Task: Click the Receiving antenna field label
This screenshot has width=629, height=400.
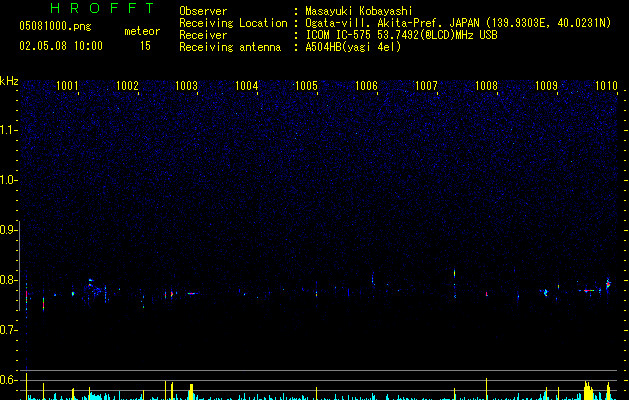Action: (230, 47)
